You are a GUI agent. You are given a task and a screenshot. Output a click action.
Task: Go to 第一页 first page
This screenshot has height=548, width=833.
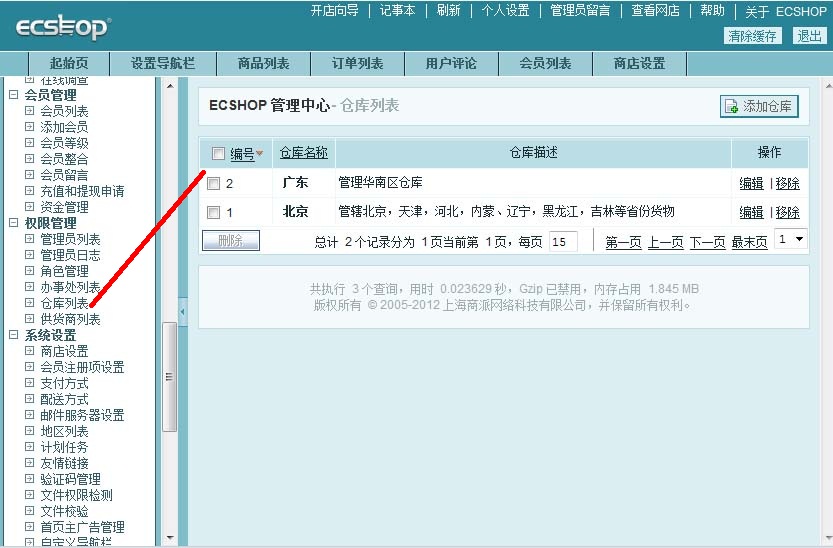coord(623,243)
